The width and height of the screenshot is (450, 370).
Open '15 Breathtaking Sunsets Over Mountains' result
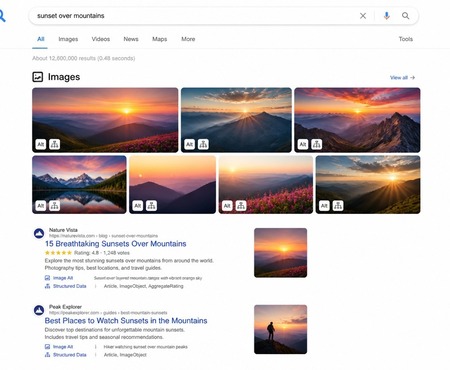(116, 244)
